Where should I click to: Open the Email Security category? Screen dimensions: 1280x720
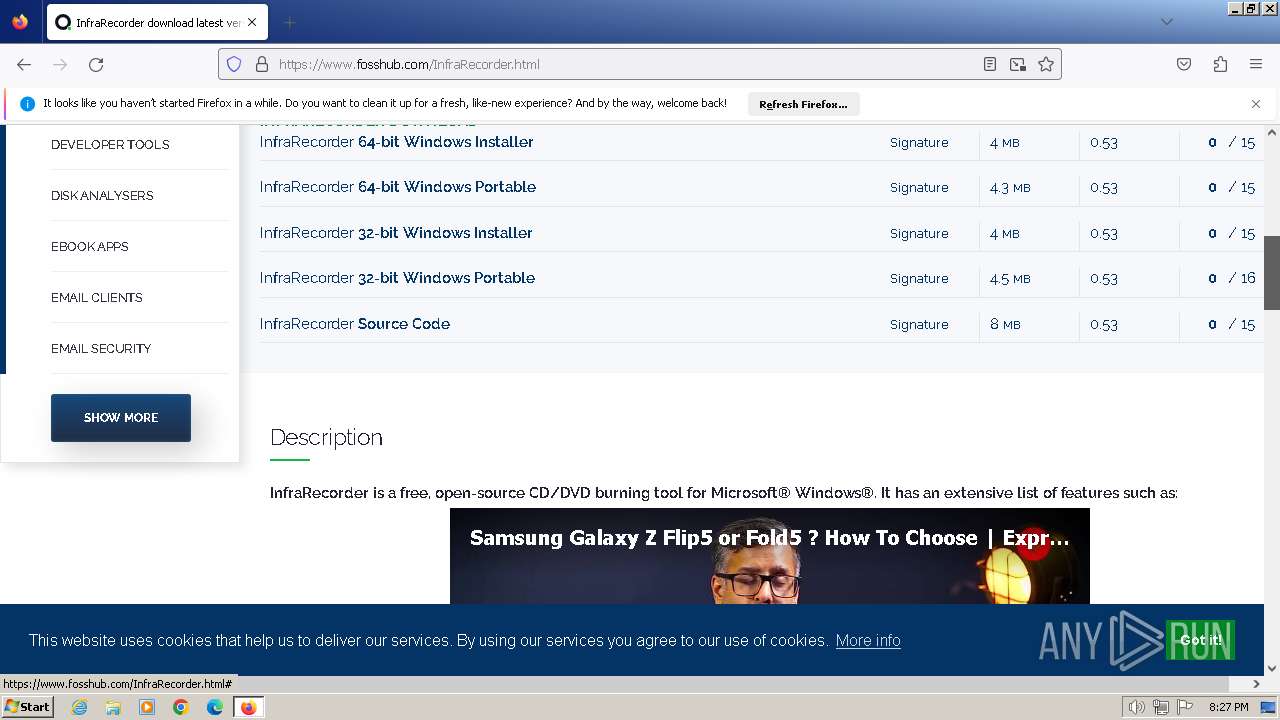point(101,348)
